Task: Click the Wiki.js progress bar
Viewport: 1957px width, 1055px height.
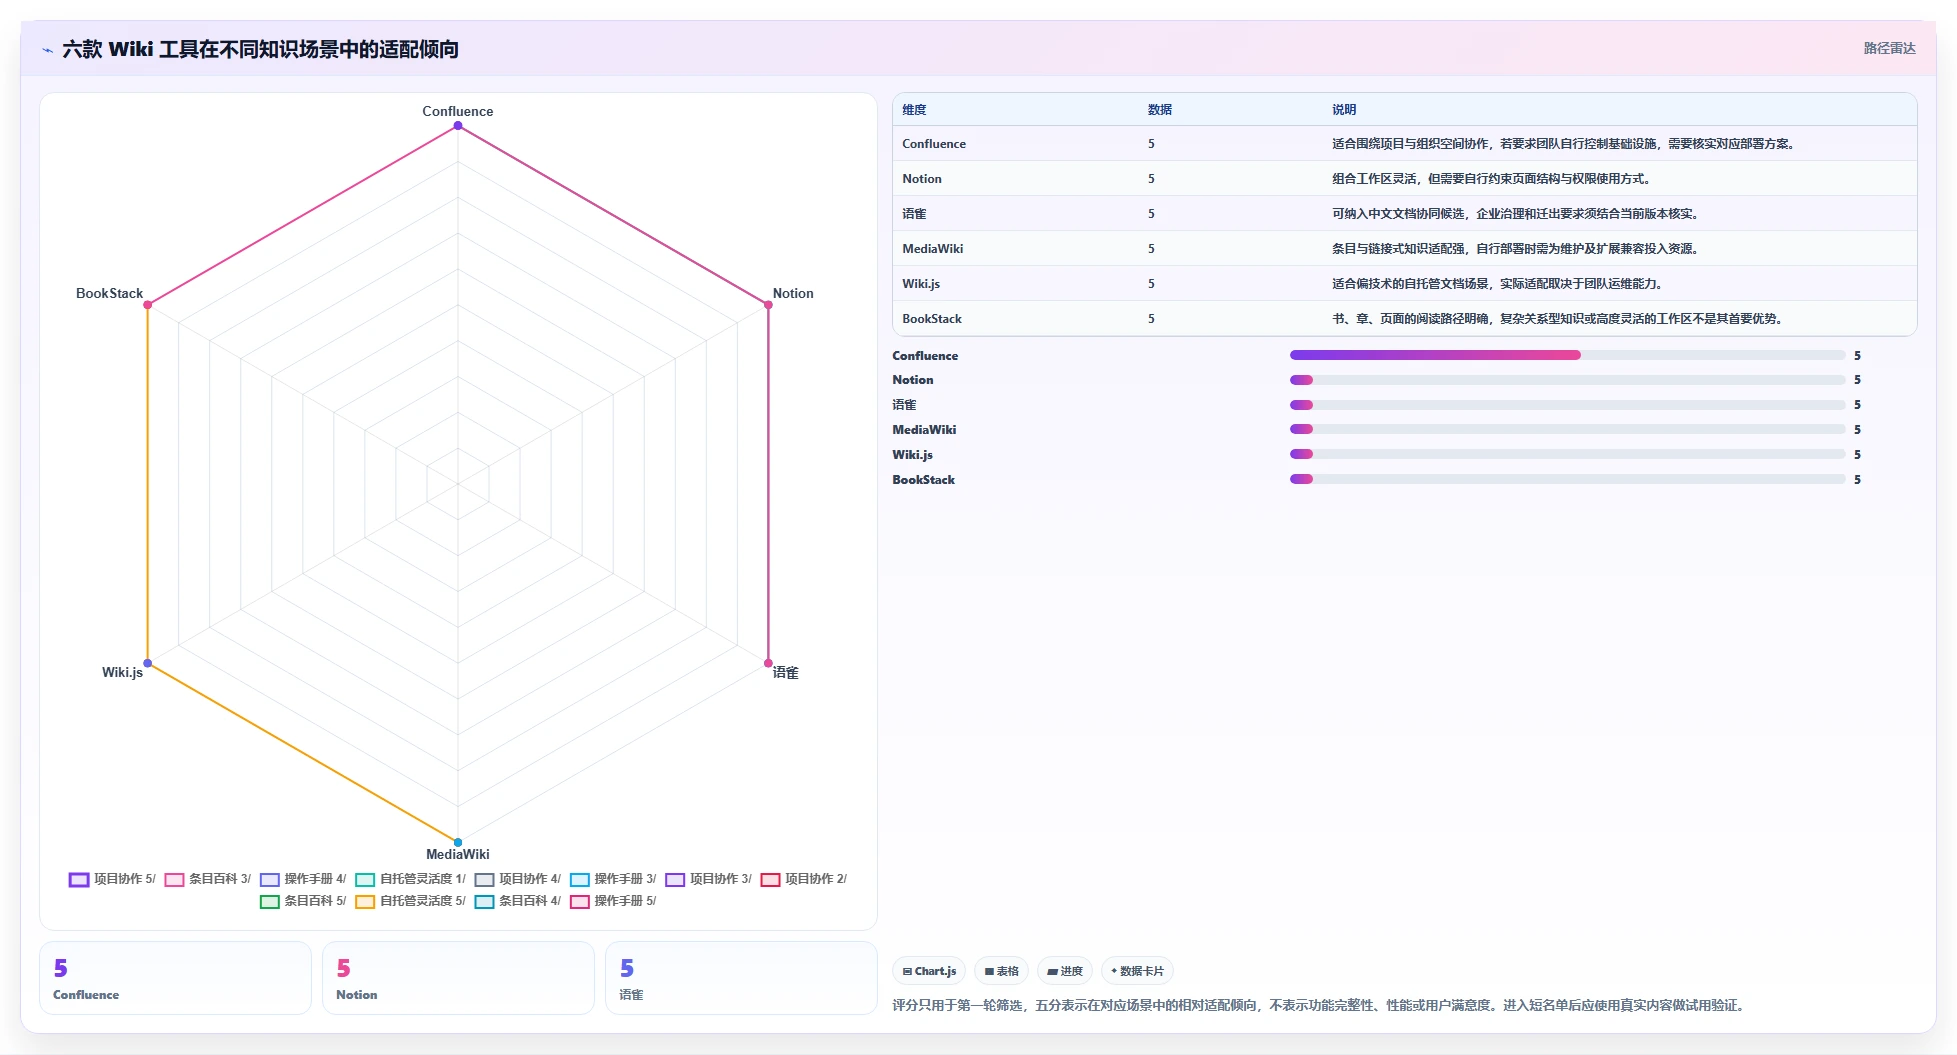Action: click(1567, 454)
